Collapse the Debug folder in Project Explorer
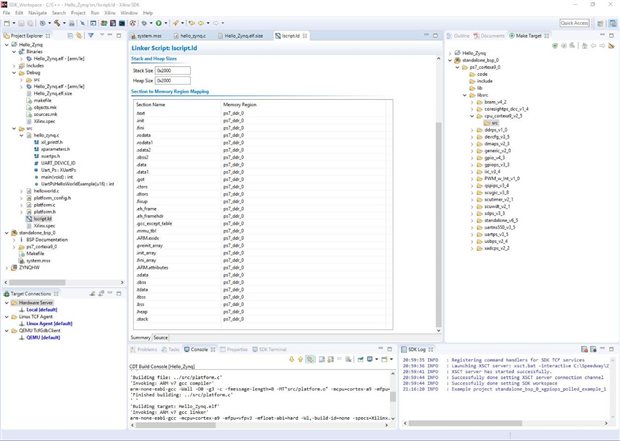Screen dimensions: 620x441 click(x=15, y=73)
